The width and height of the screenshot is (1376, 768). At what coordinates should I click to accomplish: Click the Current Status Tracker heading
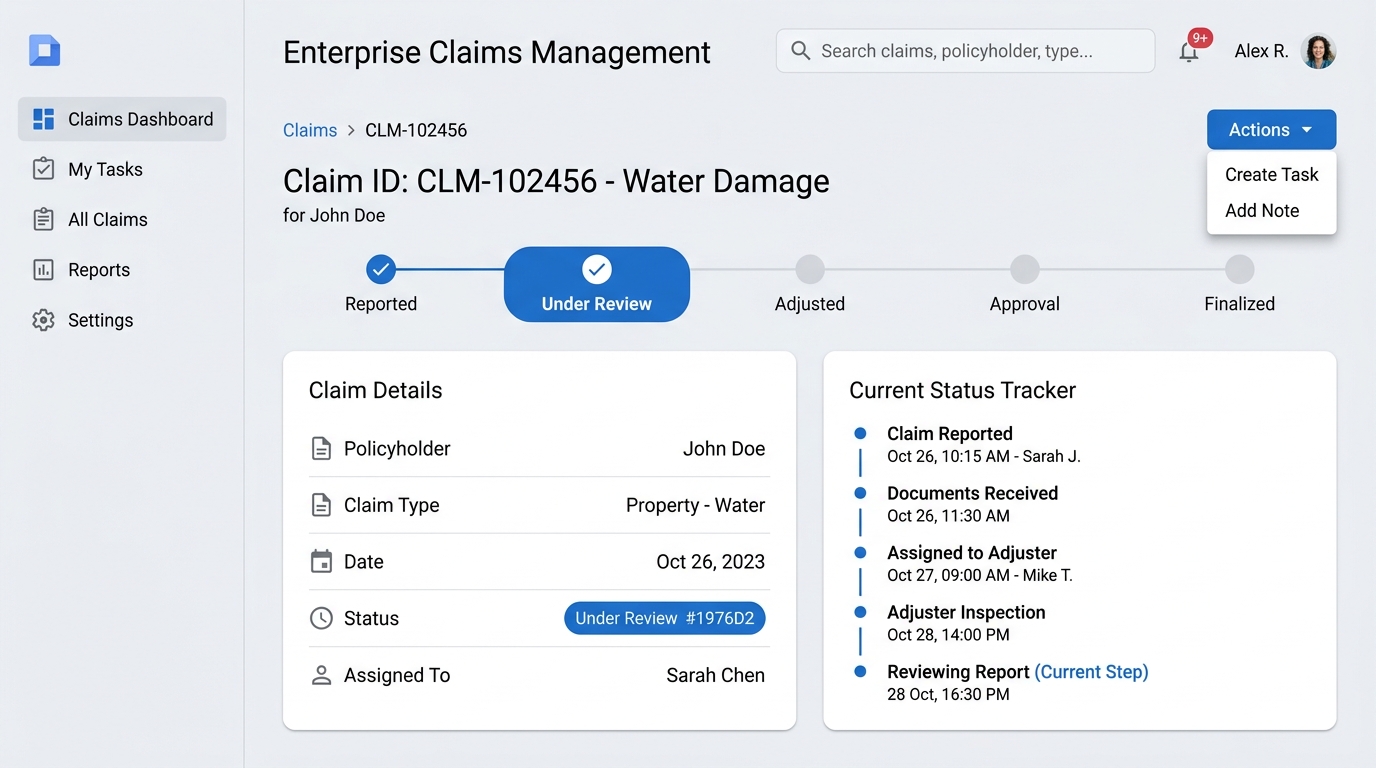tap(962, 390)
